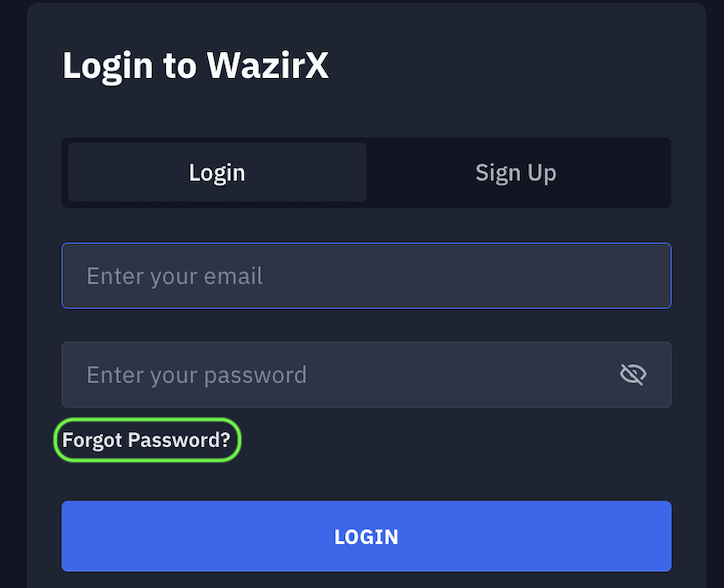Viewport: 724px width, 588px height.
Task: Activate the highlighted Login tab
Action: (x=217, y=172)
